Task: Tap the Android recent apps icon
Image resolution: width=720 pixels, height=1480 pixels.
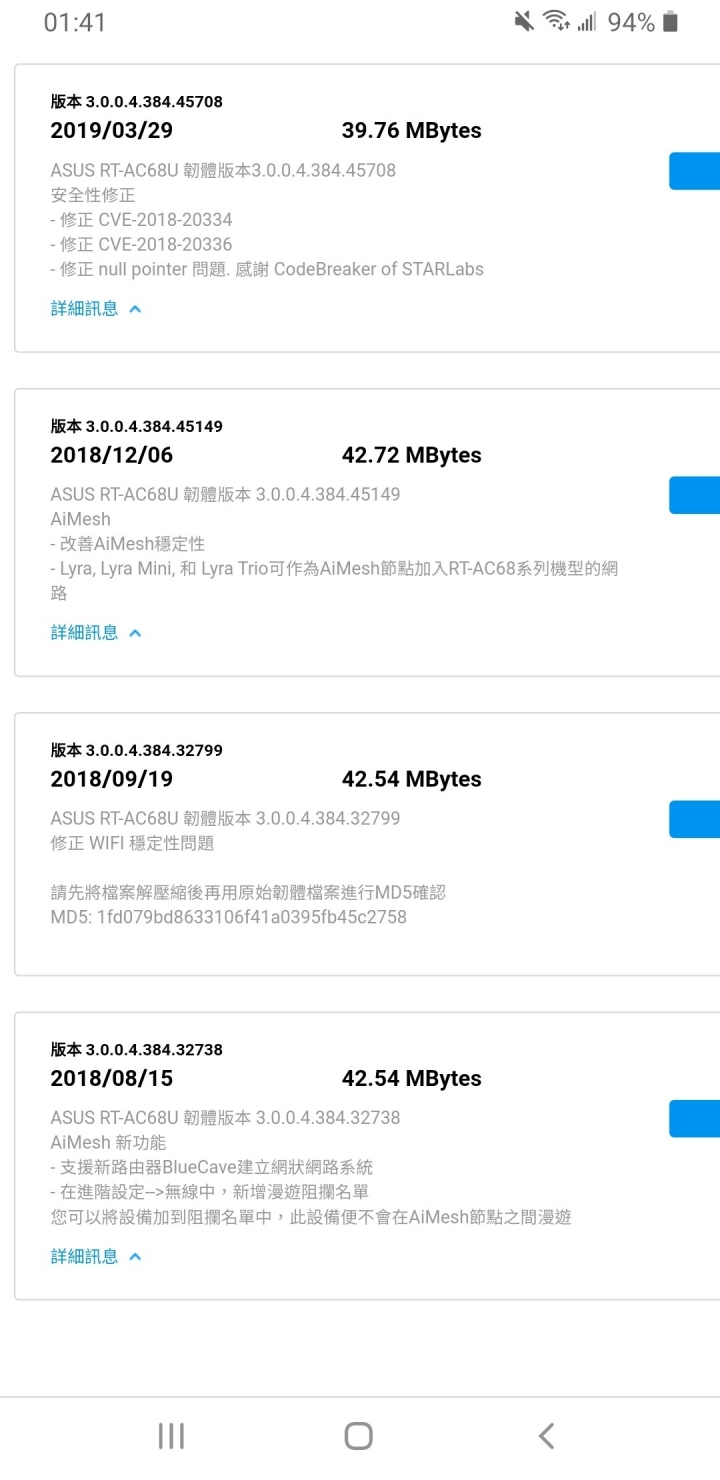Action: [x=171, y=1436]
